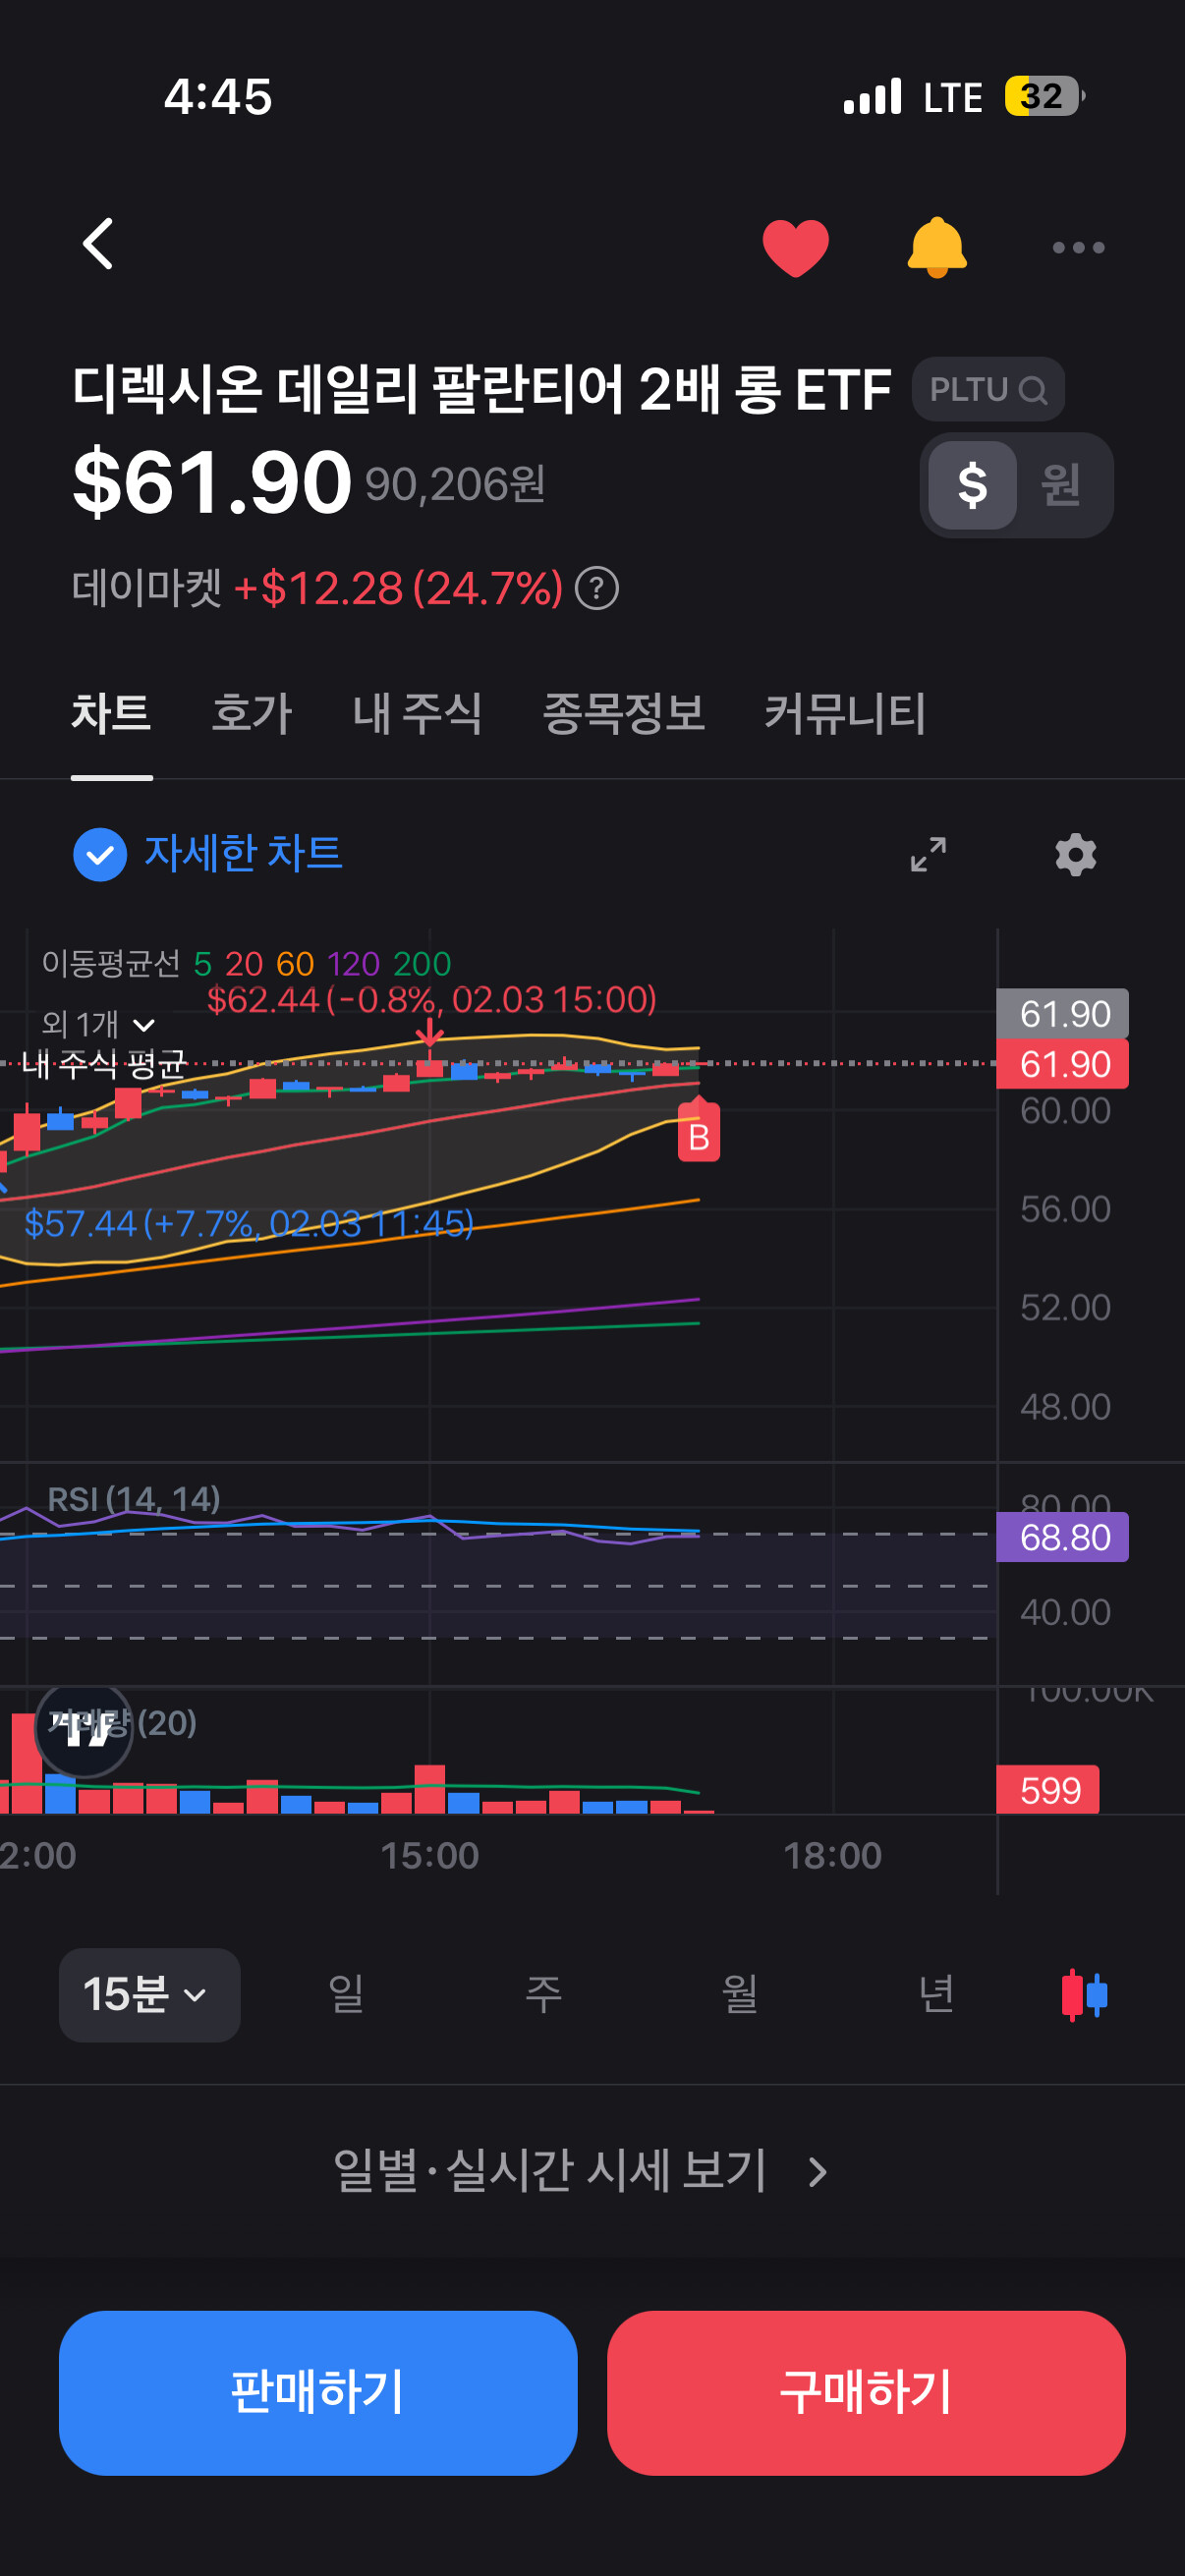Tap 90,206원 converted price
Image resolution: width=1185 pixels, height=2576 pixels.
tap(455, 485)
